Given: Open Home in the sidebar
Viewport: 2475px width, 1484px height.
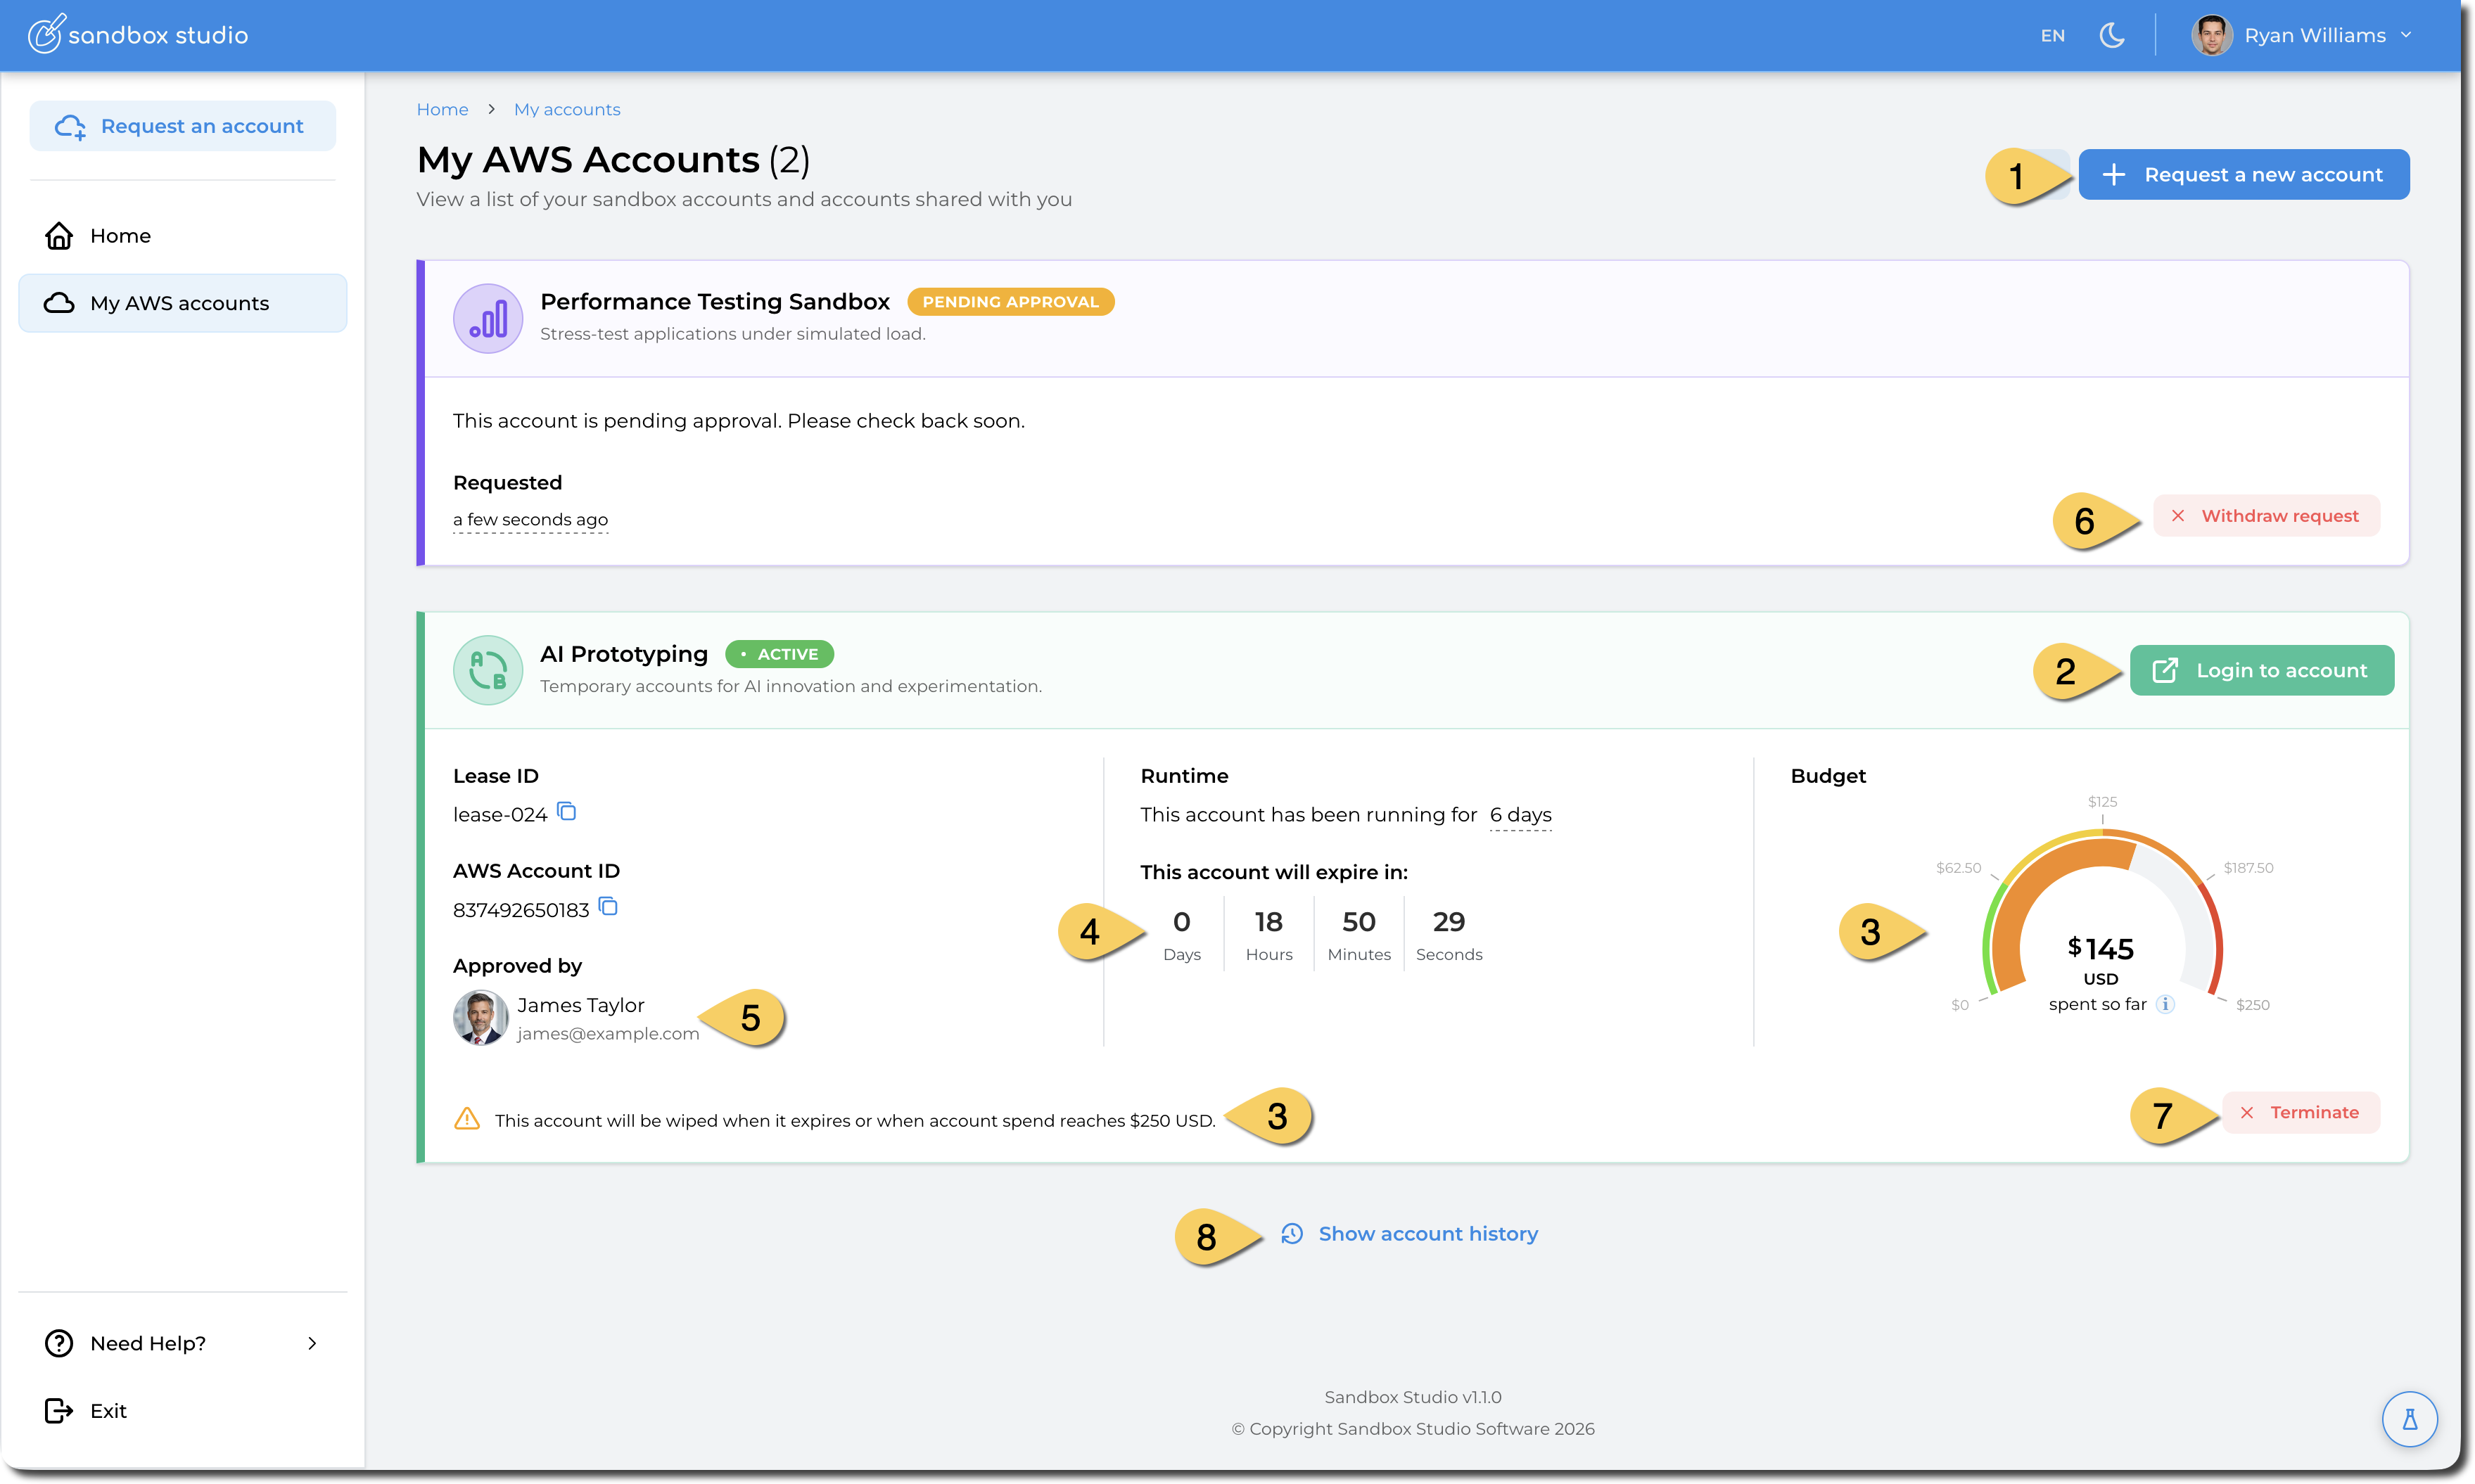Looking at the screenshot, I should coord(120,236).
